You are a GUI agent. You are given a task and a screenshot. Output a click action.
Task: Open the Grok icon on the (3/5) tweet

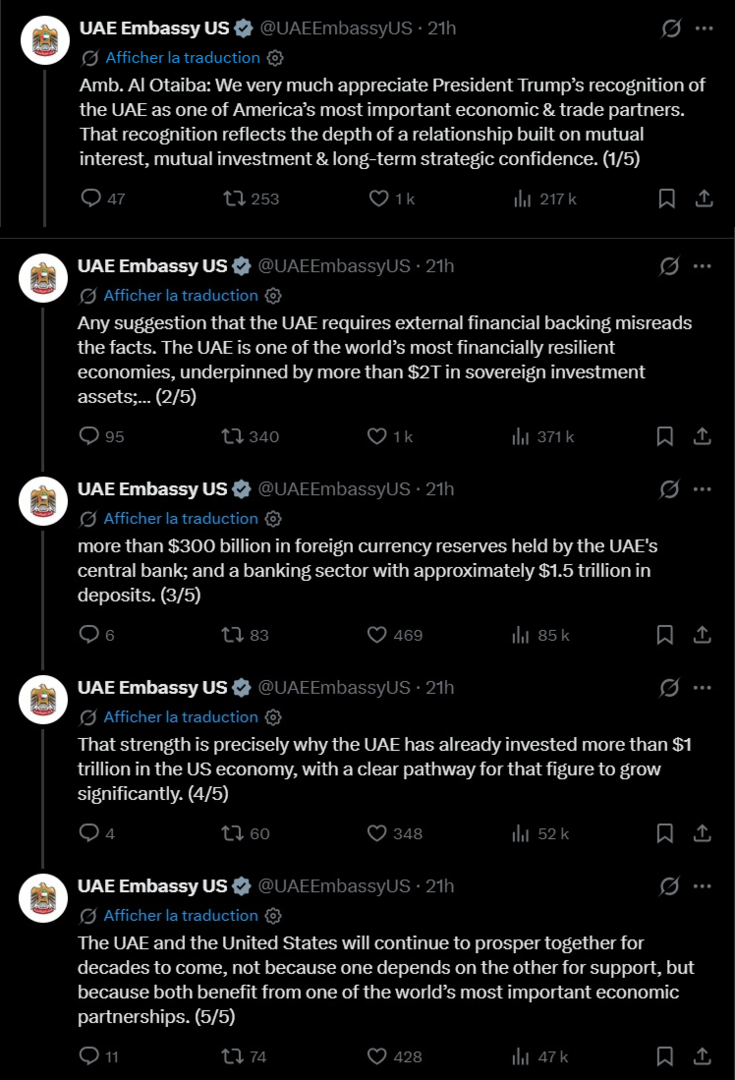coord(670,489)
